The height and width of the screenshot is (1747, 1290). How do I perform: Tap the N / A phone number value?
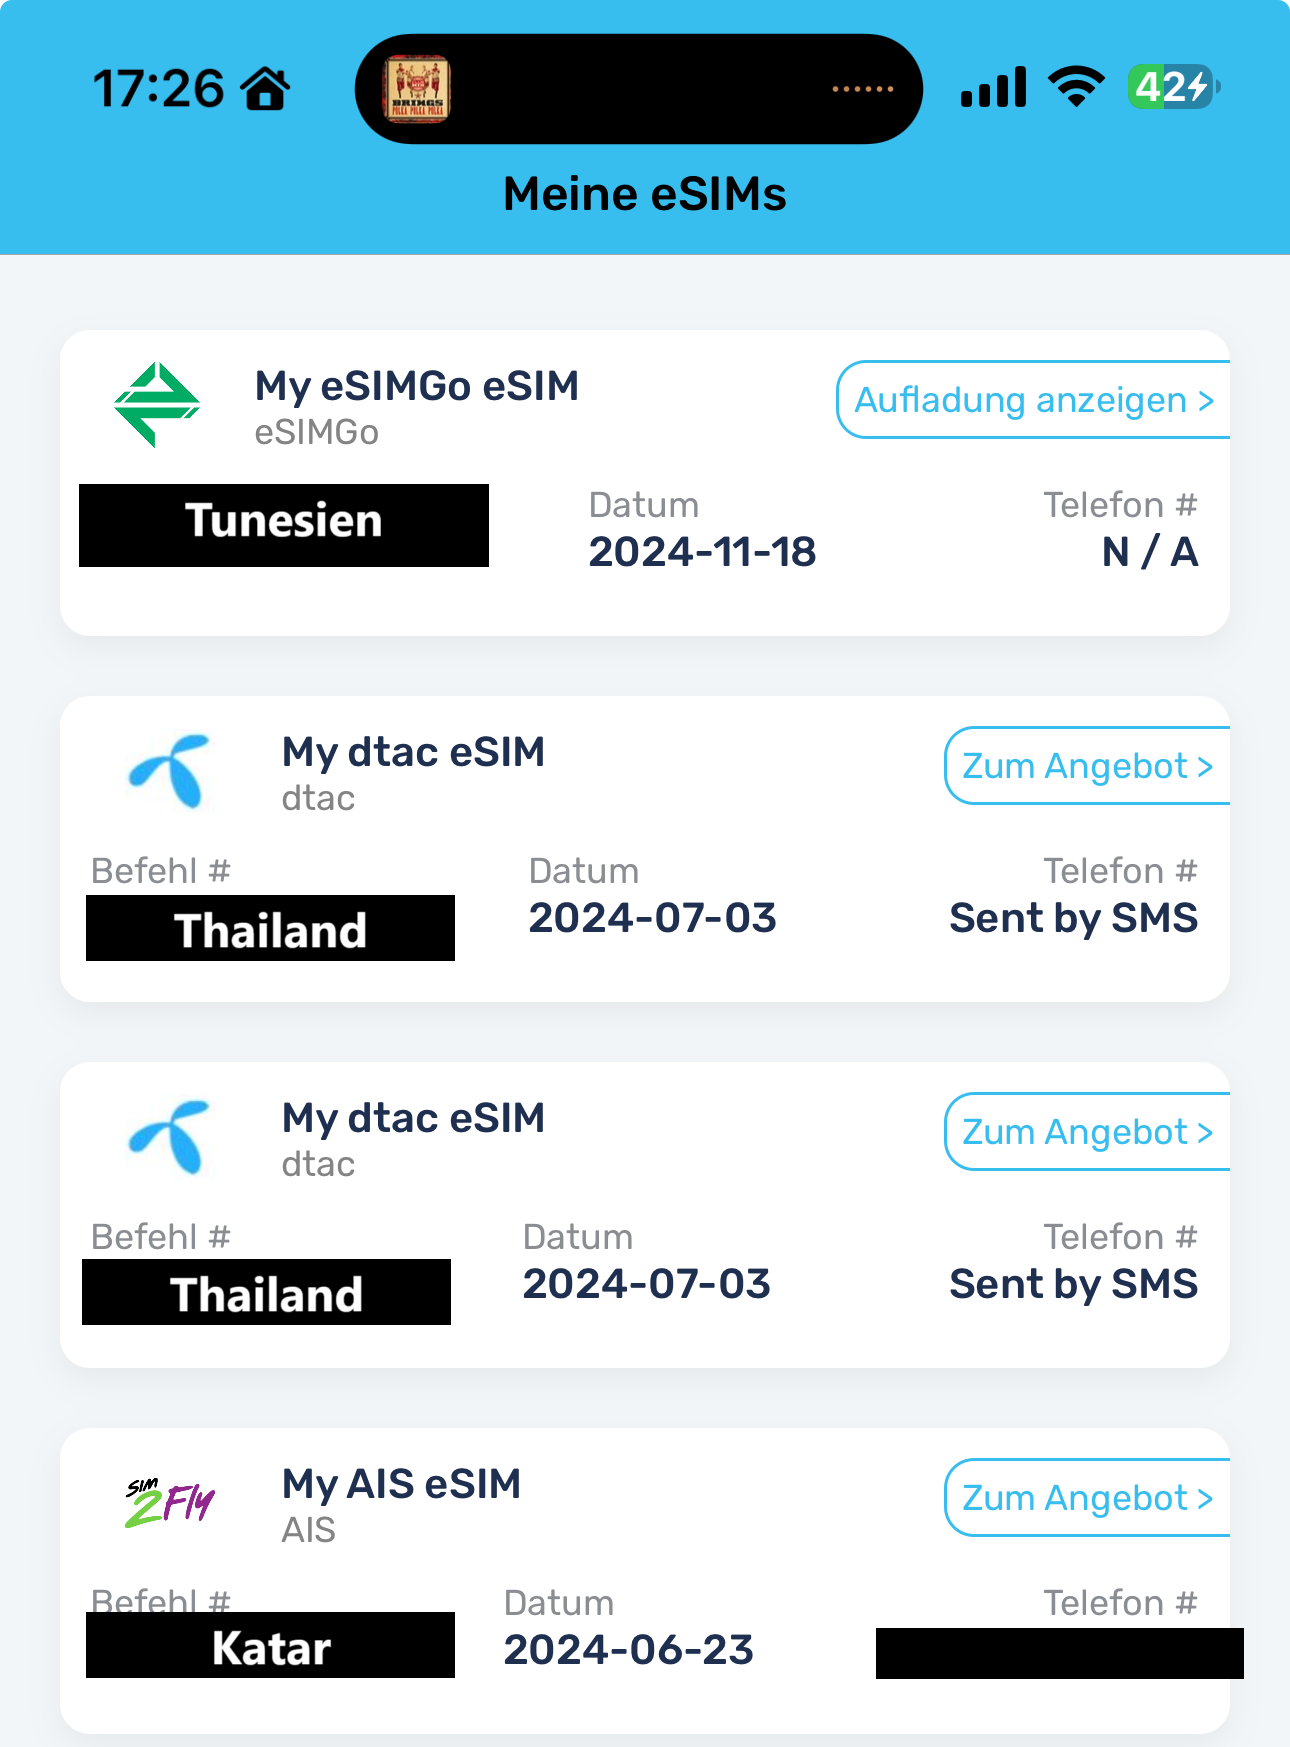(x=1150, y=552)
